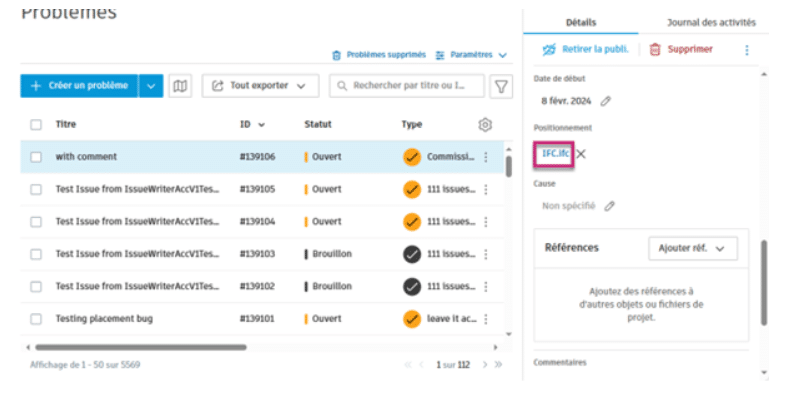Click the Supprimer button
Viewport: 793px width, 397px height.
681,49
